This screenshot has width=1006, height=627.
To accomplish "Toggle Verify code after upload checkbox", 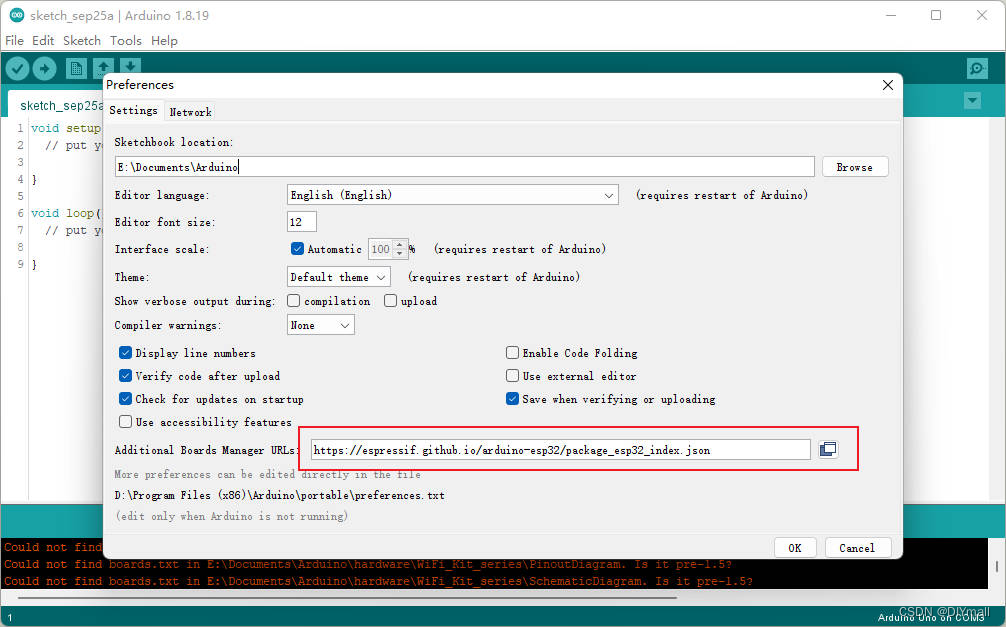I will [x=126, y=375].
